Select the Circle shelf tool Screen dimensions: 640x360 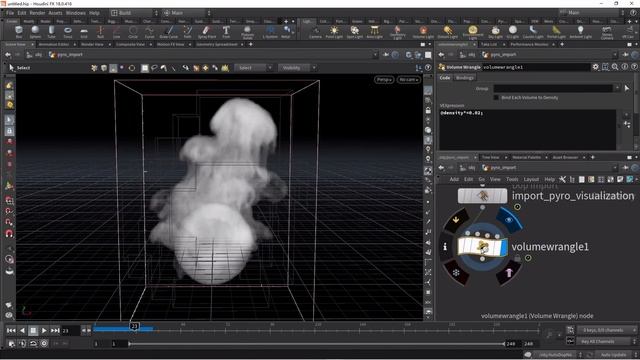coord(133,32)
